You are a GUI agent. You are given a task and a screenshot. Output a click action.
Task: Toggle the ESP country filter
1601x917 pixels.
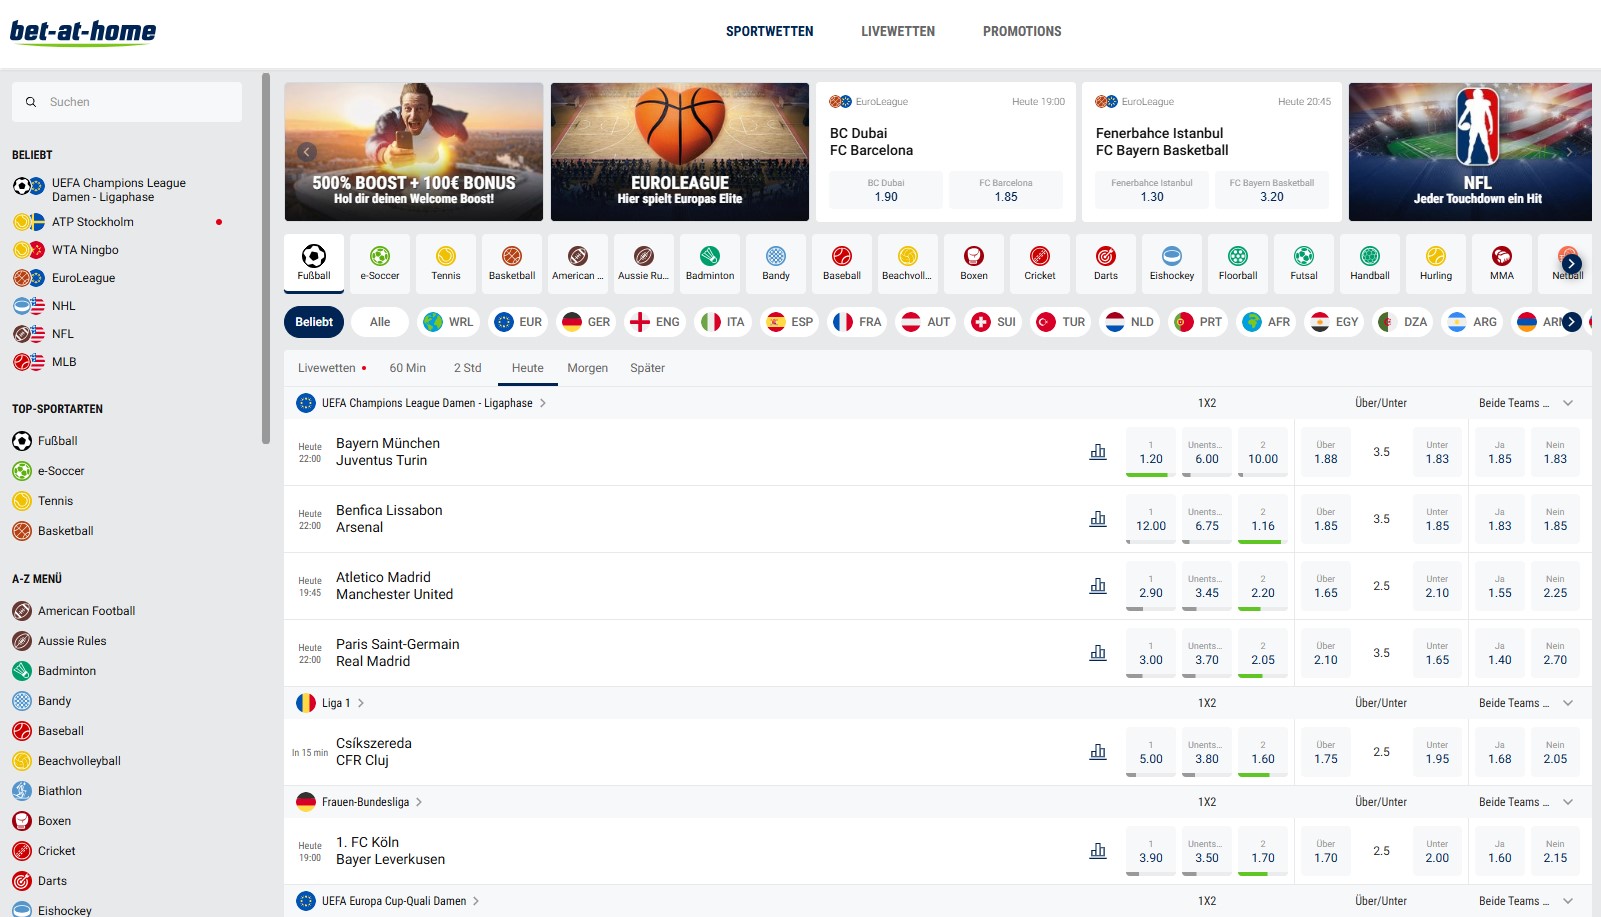click(x=789, y=321)
